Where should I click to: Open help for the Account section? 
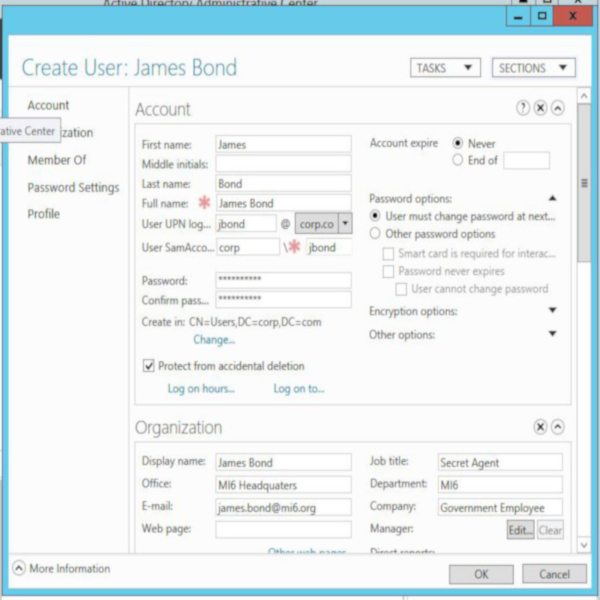523,108
